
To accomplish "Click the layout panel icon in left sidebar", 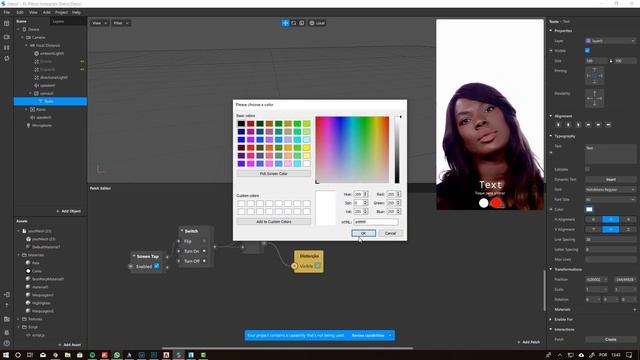I will tap(7, 24).
